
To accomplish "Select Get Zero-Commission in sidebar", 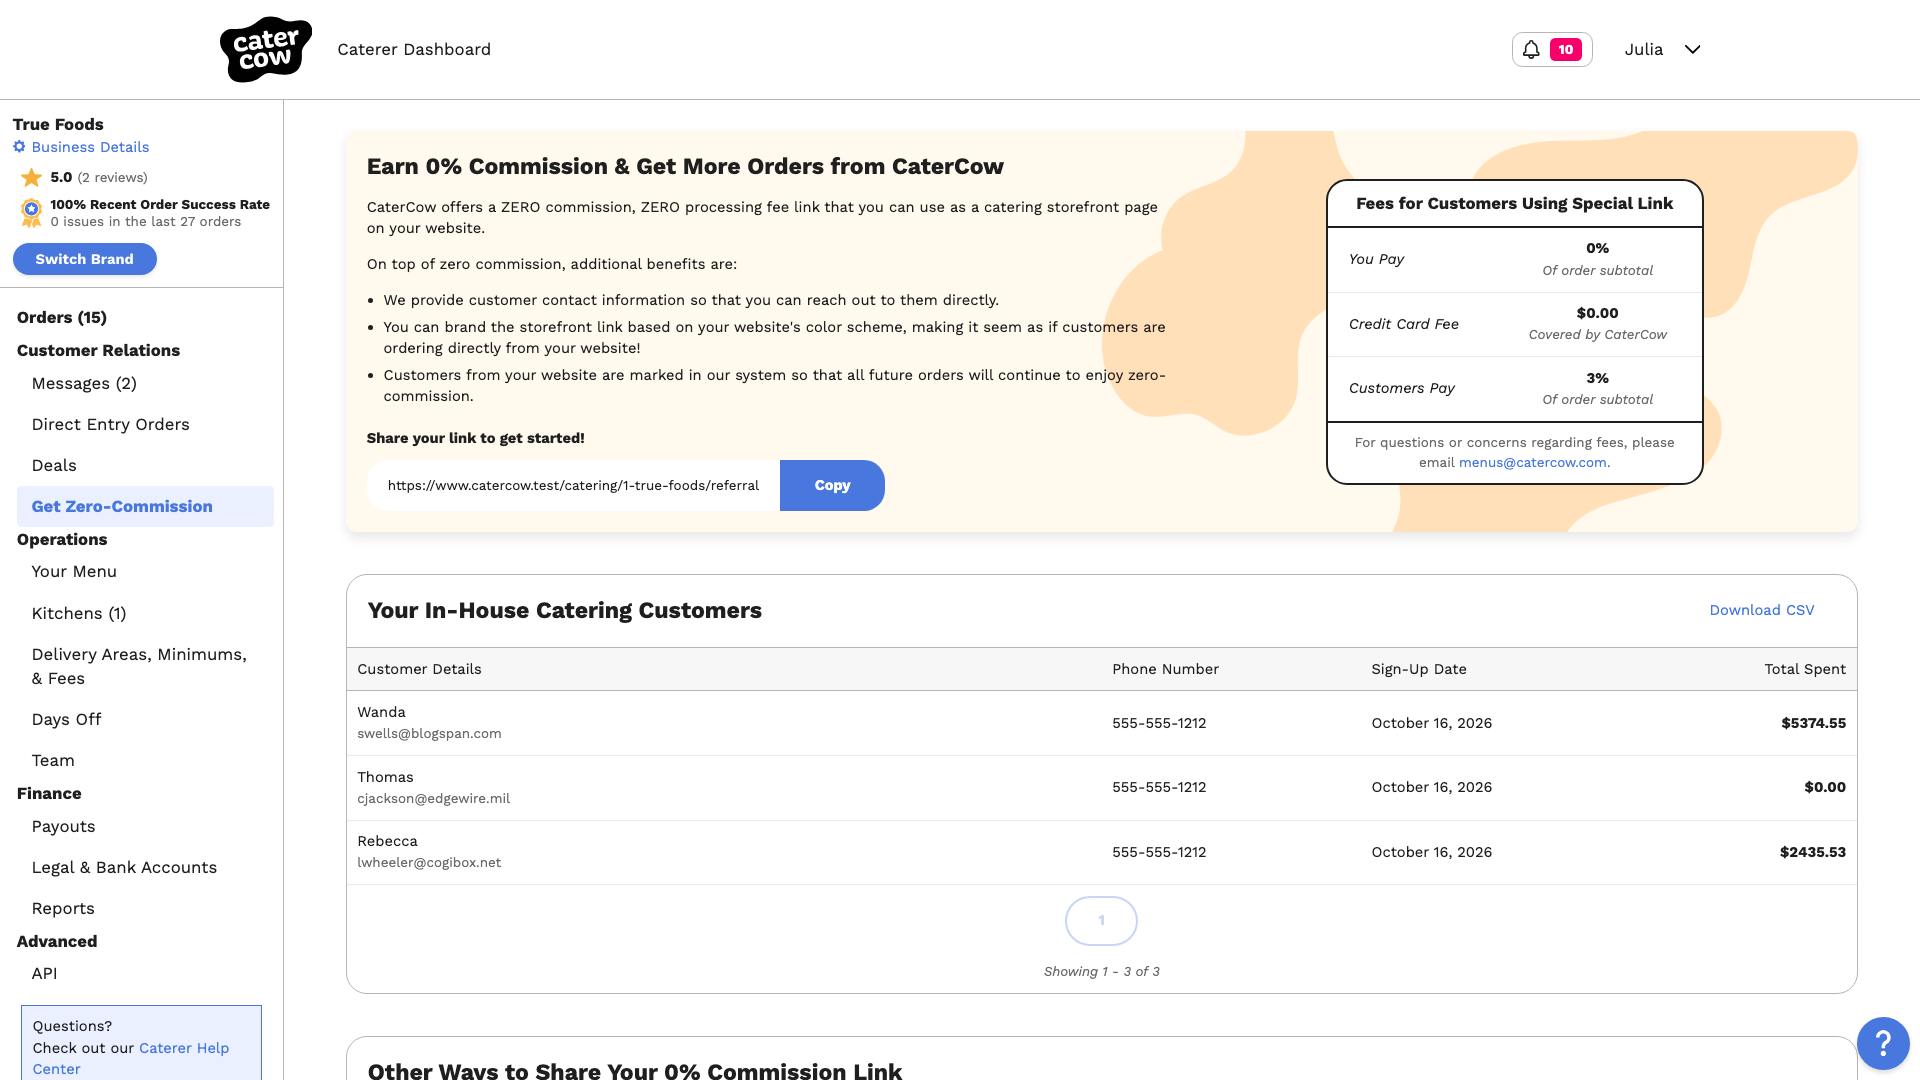I will click(x=145, y=506).
